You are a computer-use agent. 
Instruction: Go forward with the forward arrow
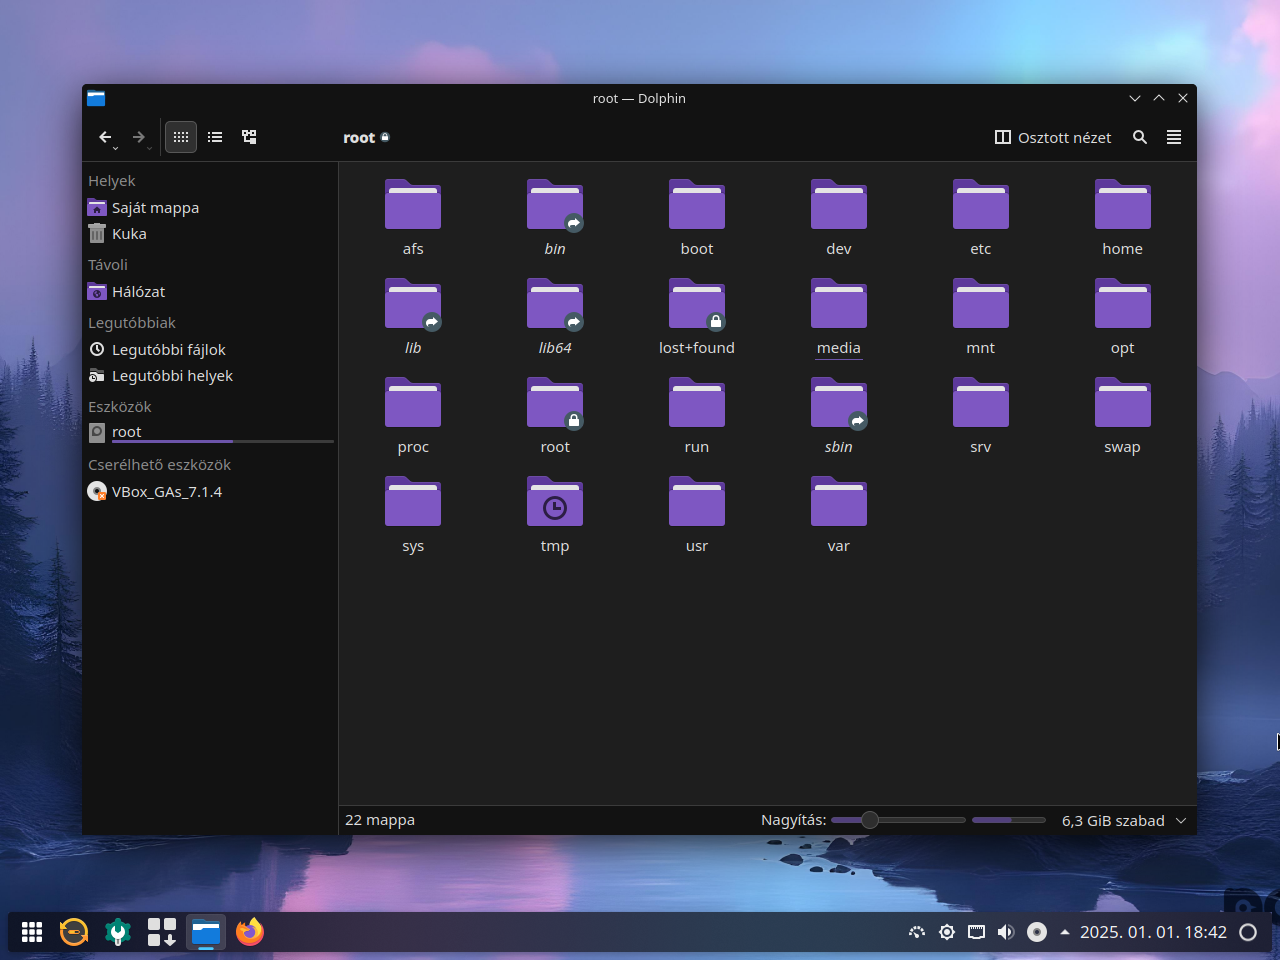point(139,137)
